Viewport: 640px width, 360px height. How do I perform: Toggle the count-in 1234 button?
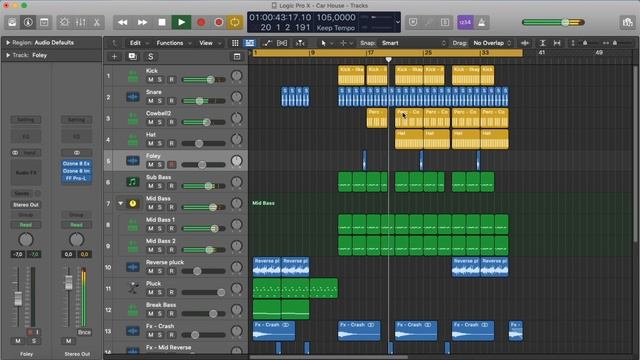(x=465, y=22)
